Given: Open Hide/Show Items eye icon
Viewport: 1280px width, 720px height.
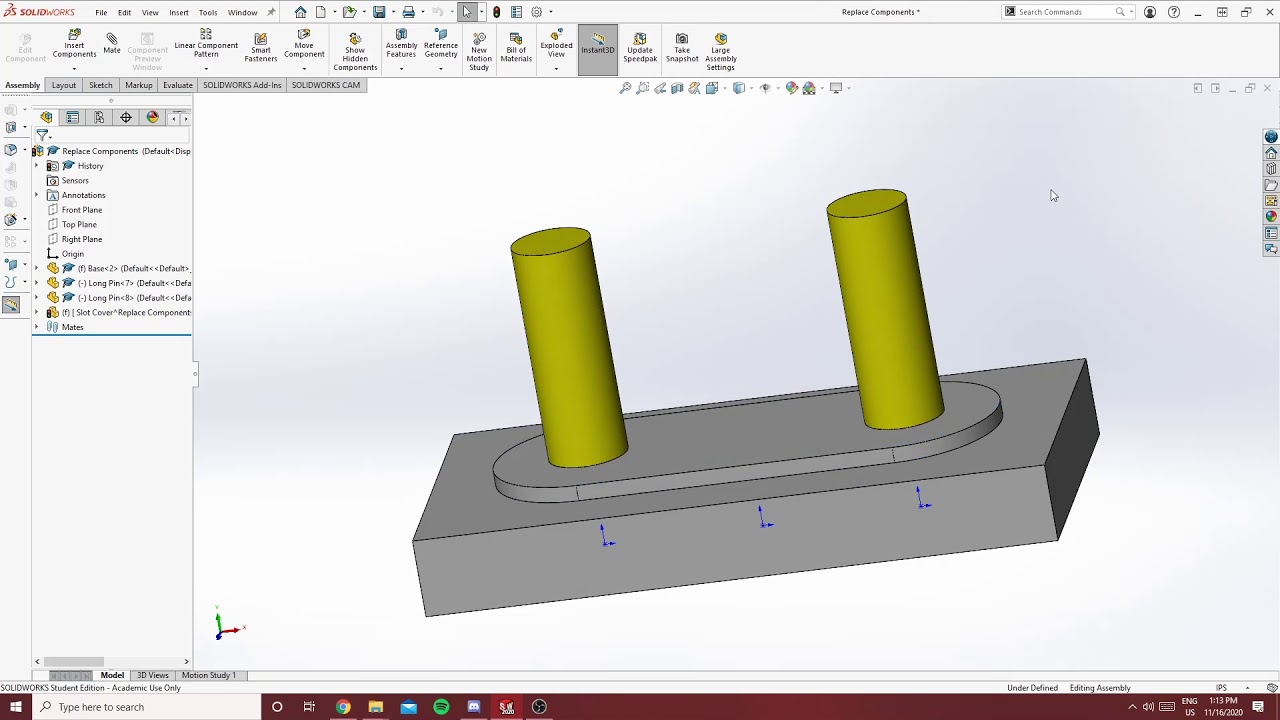Looking at the screenshot, I should pos(765,88).
